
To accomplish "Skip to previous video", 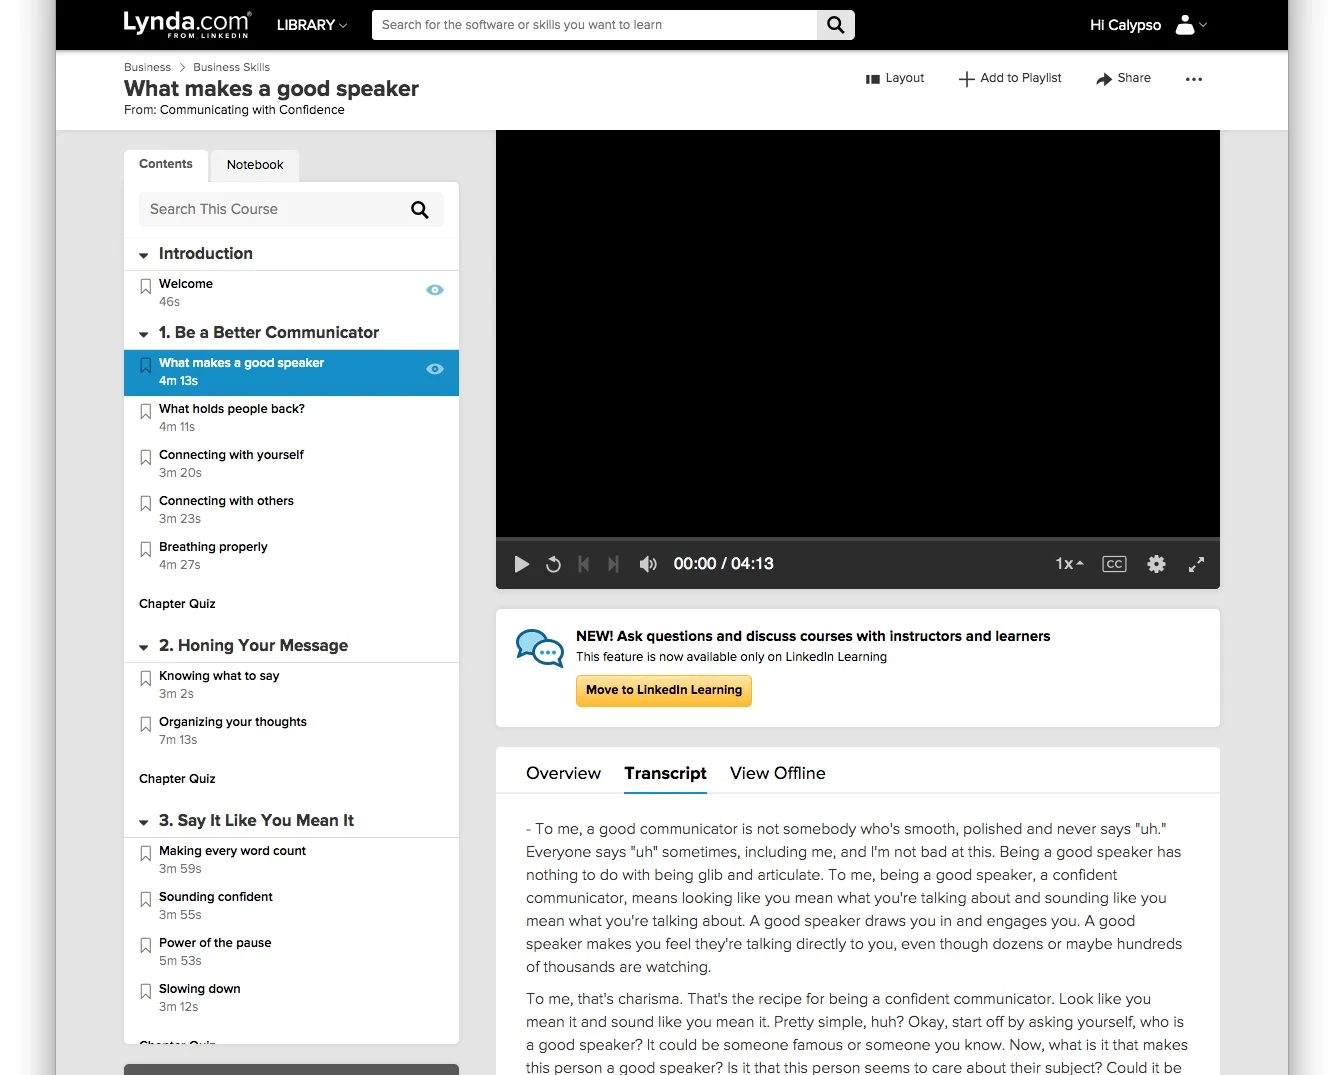I will click(584, 564).
